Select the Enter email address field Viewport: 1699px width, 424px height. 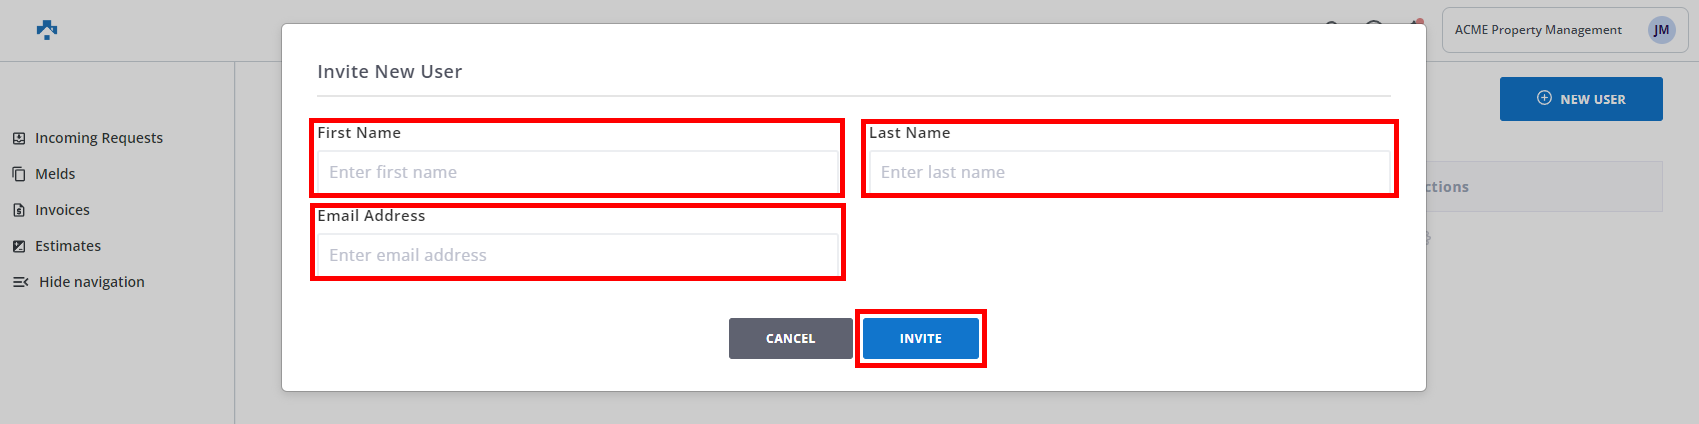pos(577,255)
